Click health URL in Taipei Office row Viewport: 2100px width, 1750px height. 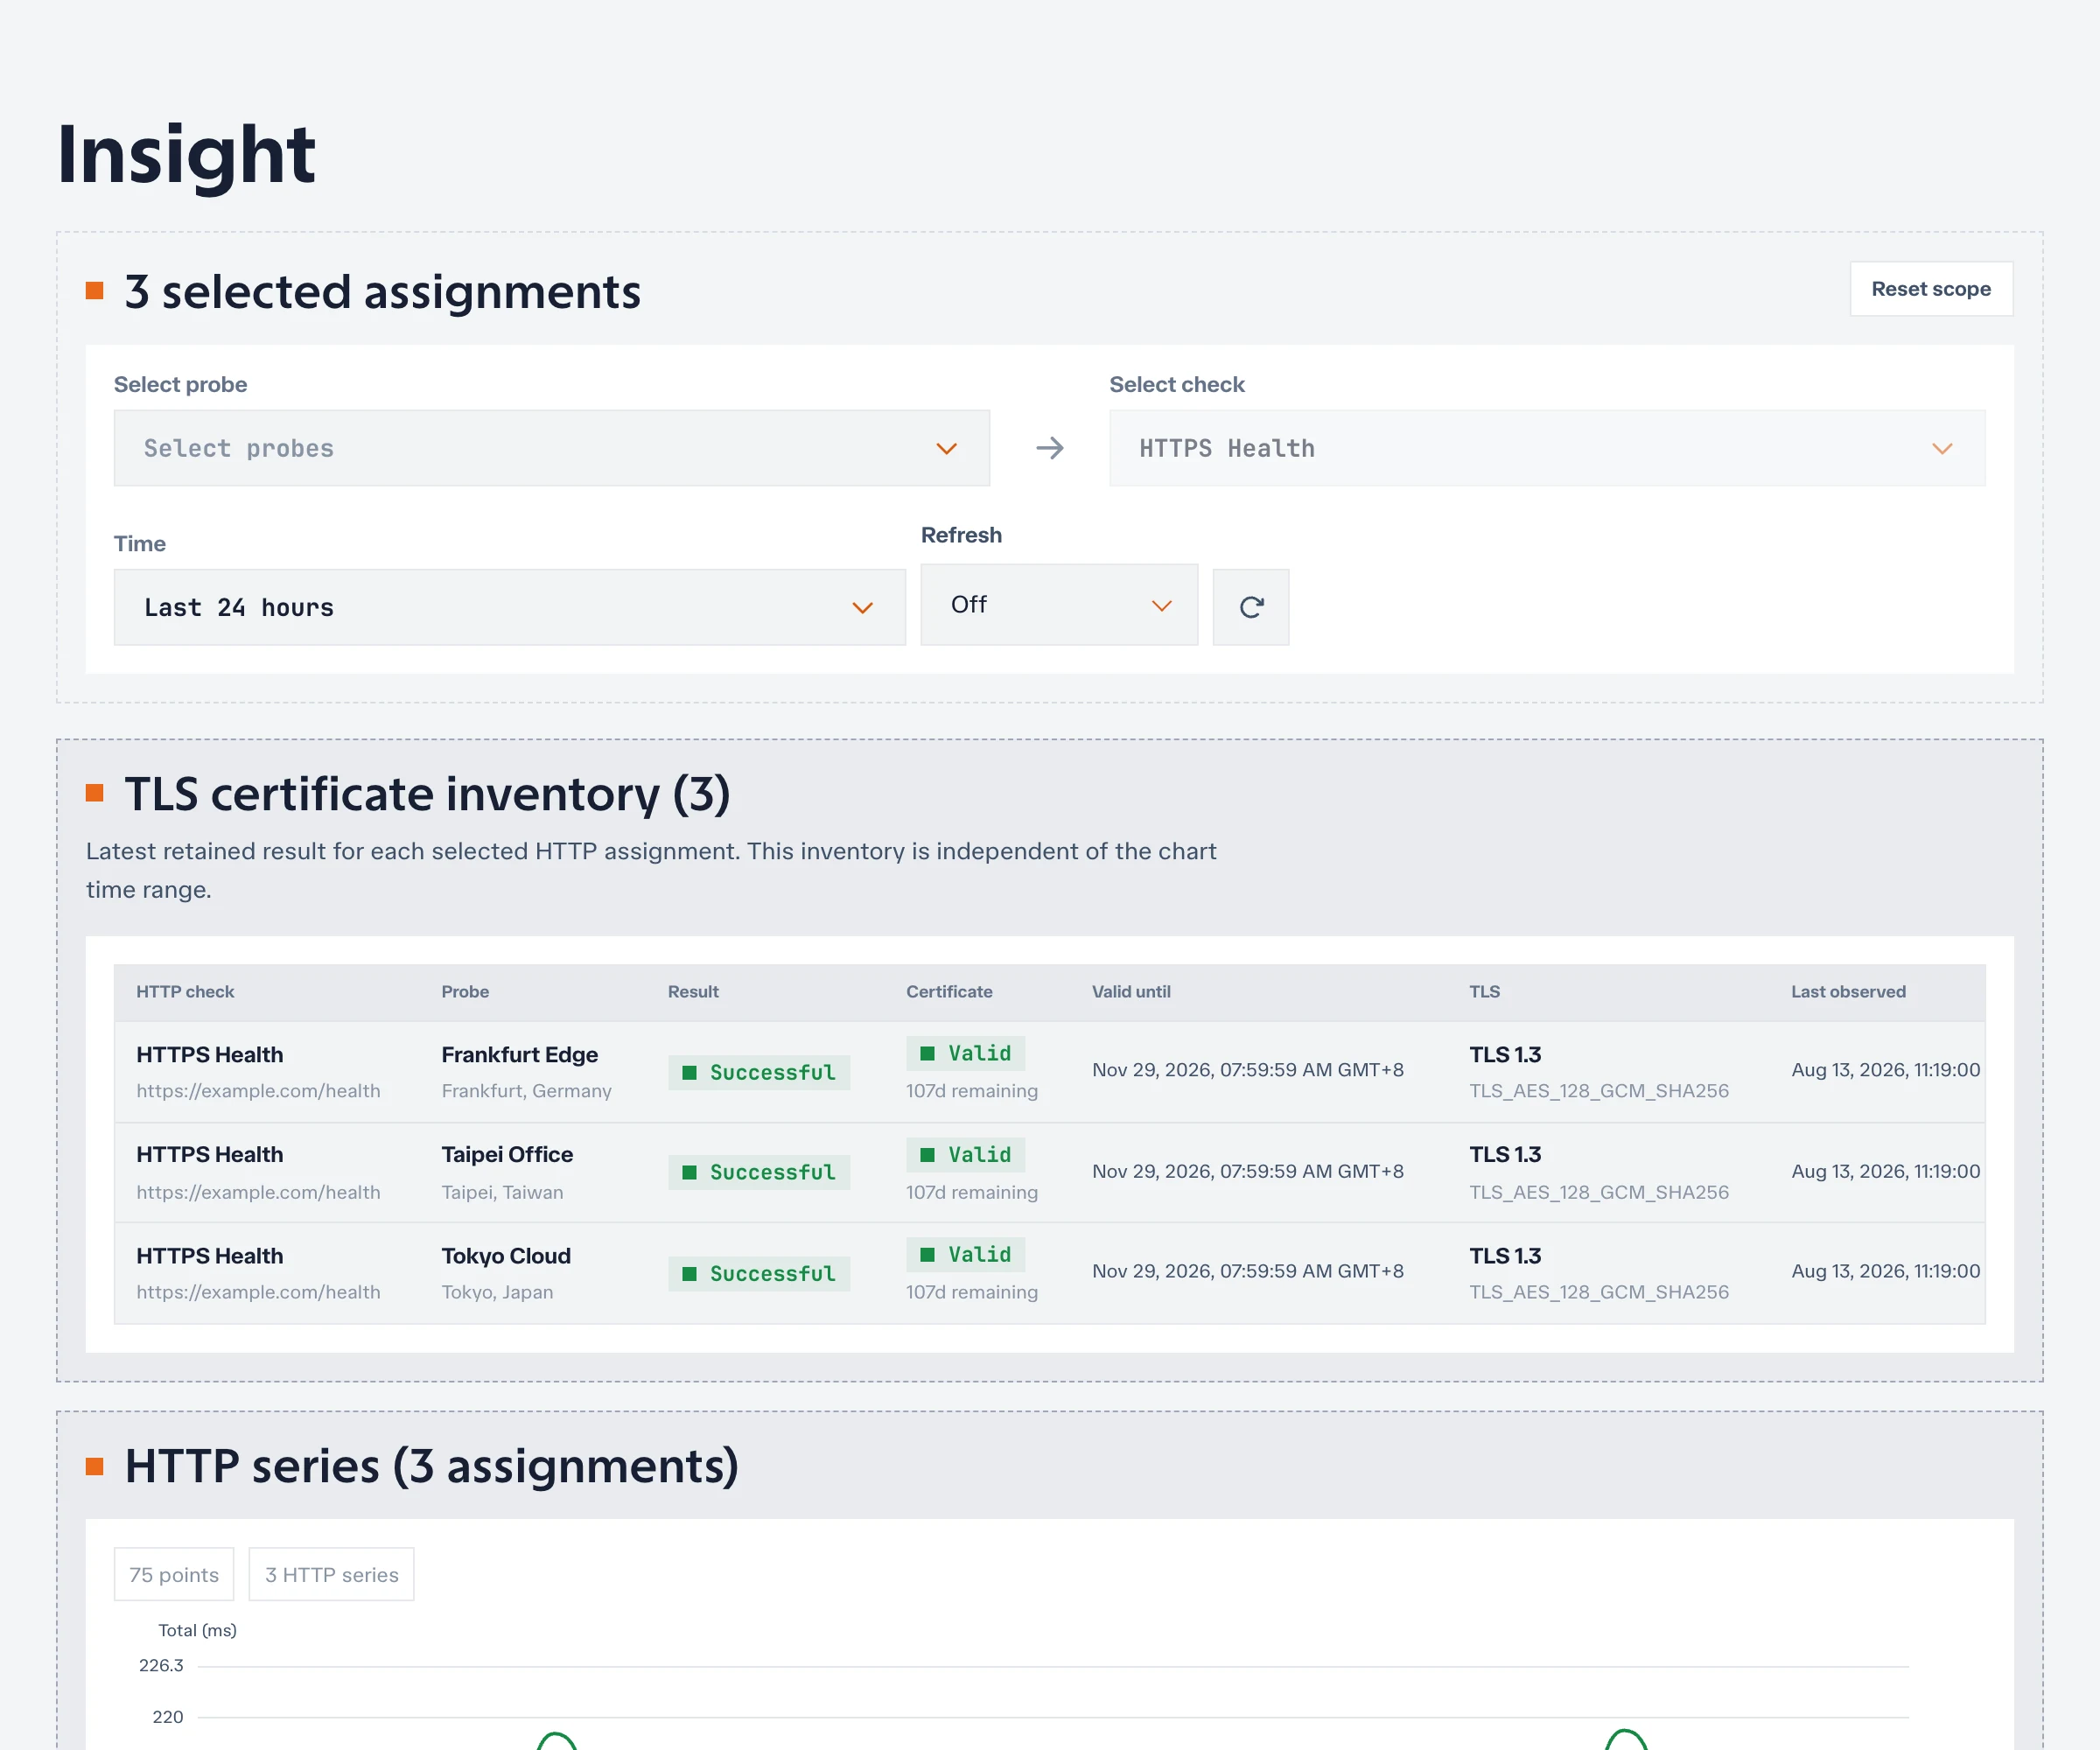point(258,1192)
